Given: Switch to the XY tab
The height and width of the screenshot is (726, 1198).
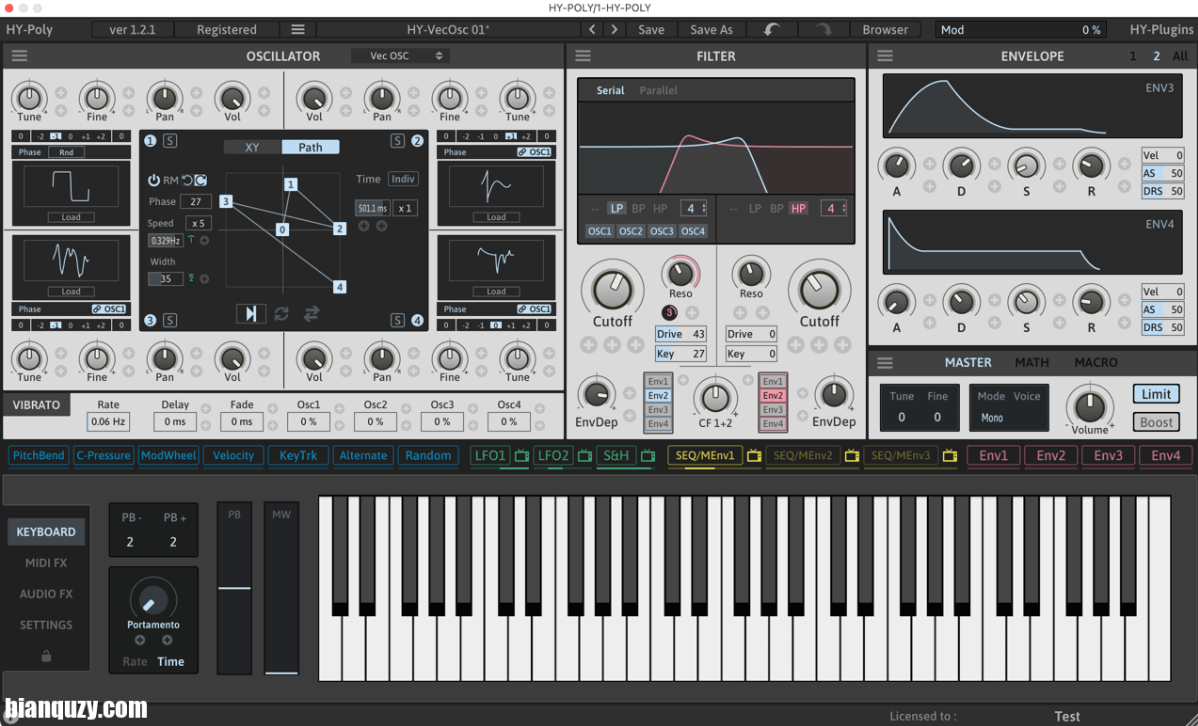Looking at the screenshot, I should click(252, 147).
